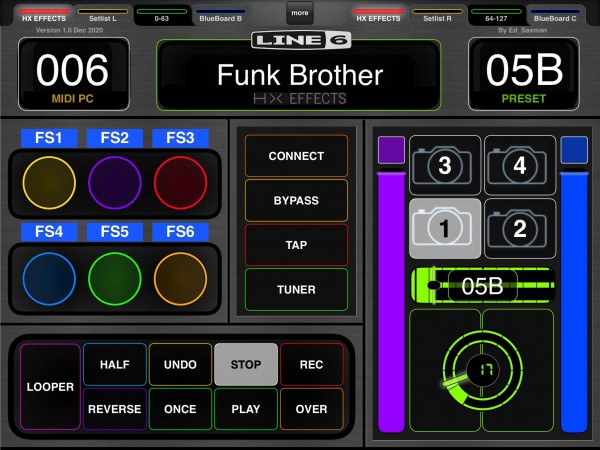Switch to BlueBoard B tab

click(x=220, y=15)
